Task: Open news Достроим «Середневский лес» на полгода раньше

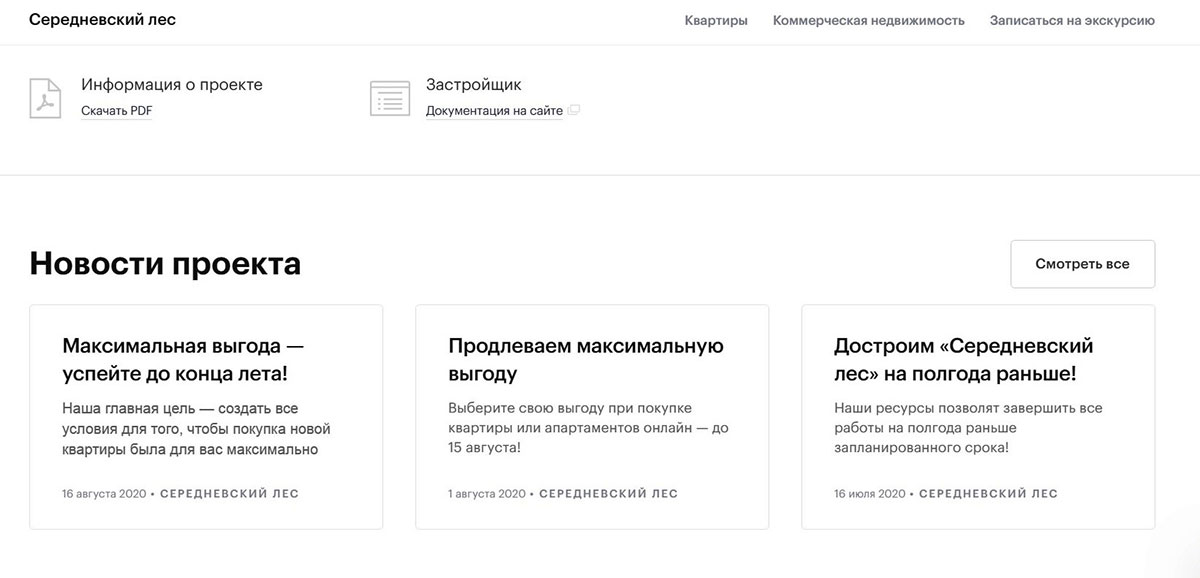Action: tap(978, 417)
